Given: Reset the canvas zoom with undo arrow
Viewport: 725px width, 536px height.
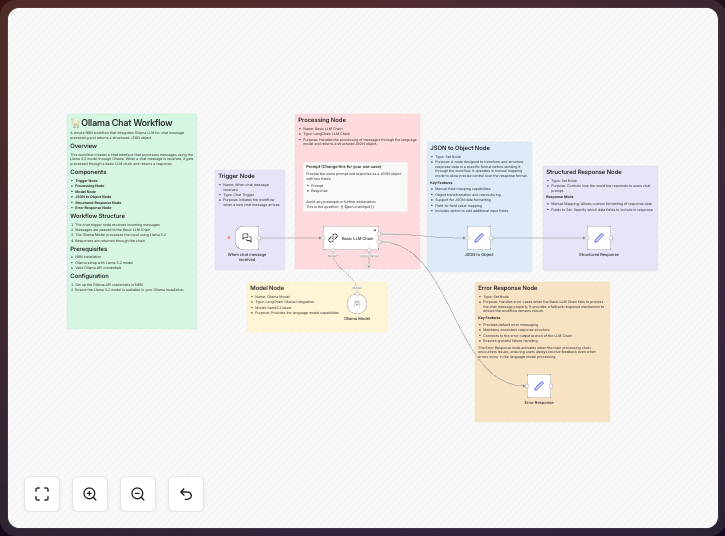Looking at the screenshot, I should point(186,494).
